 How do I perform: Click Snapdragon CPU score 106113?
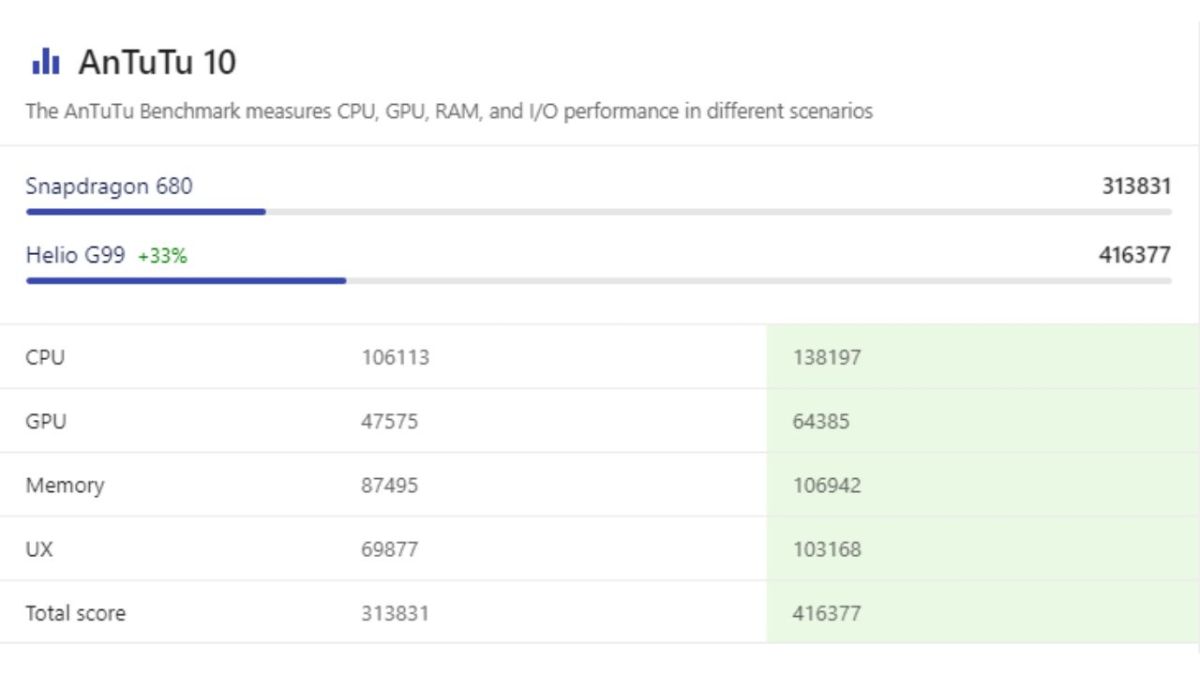click(x=395, y=357)
